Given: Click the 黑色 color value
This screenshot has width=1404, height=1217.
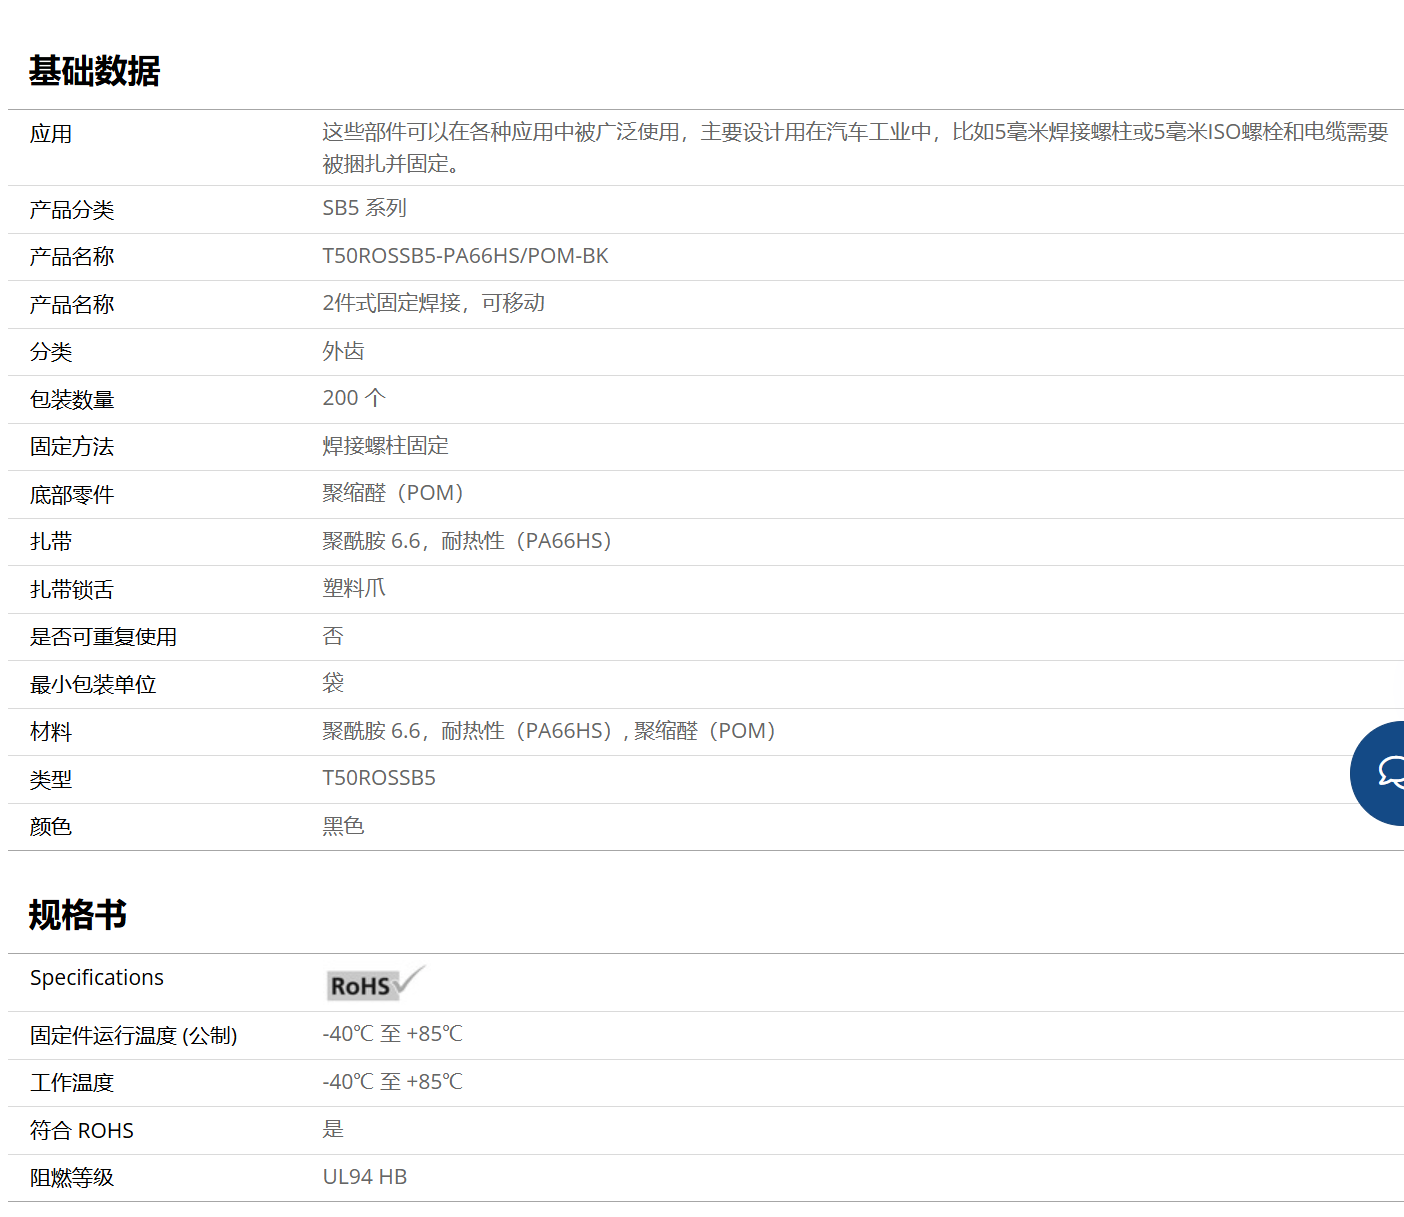Looking at the screenshot, I should click(x=343, y=826).
